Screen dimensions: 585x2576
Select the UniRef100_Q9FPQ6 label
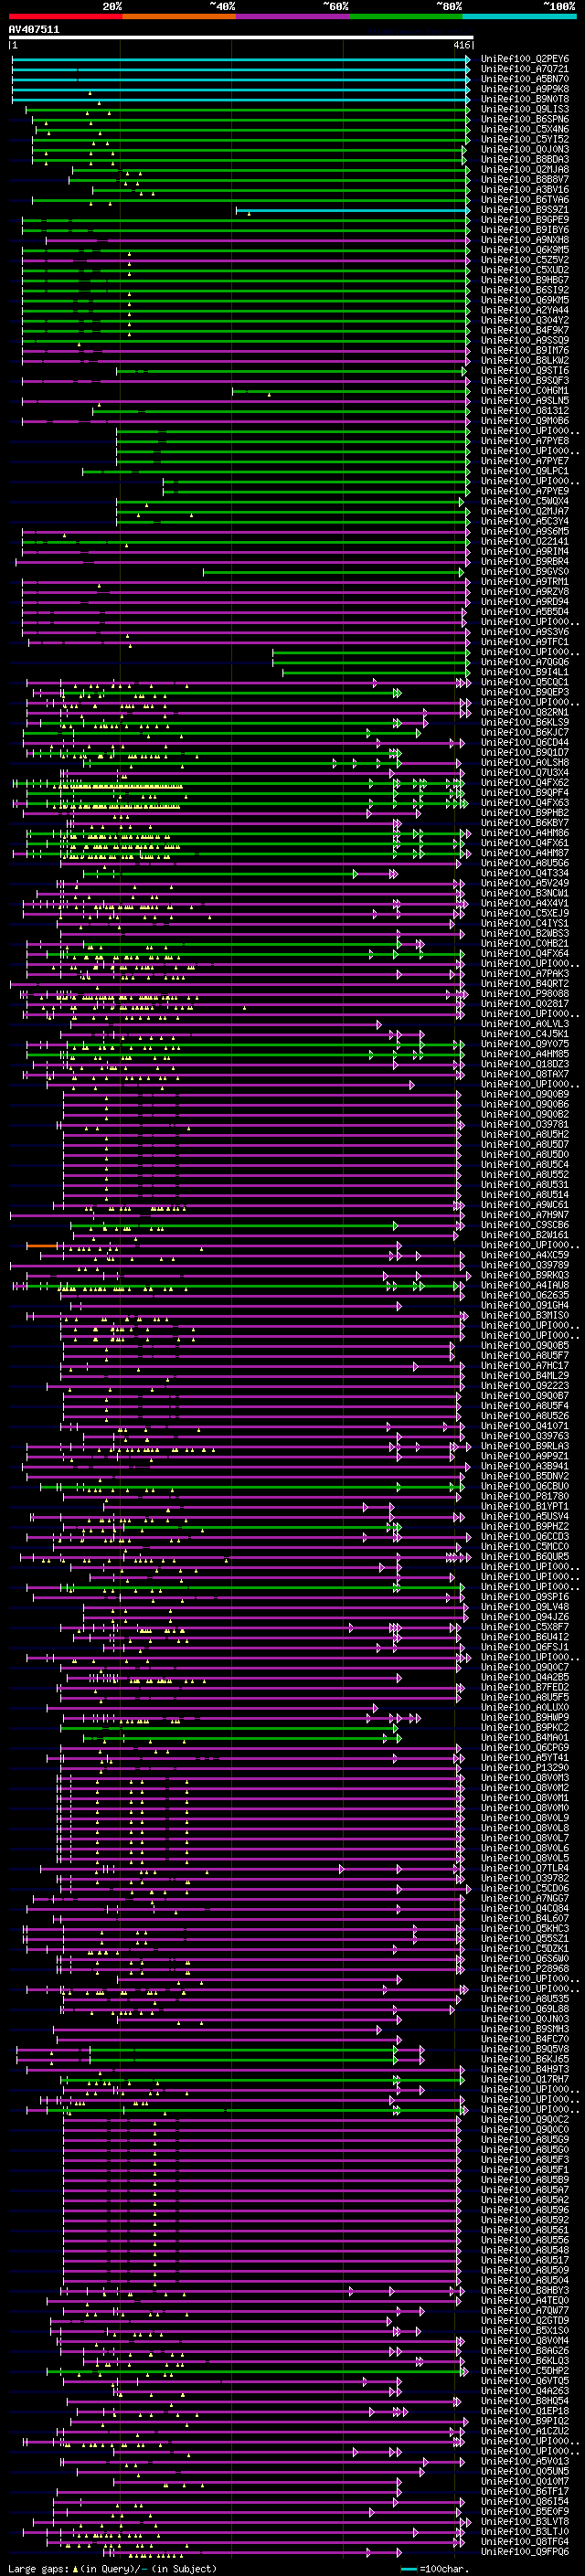click(525, 2551)
